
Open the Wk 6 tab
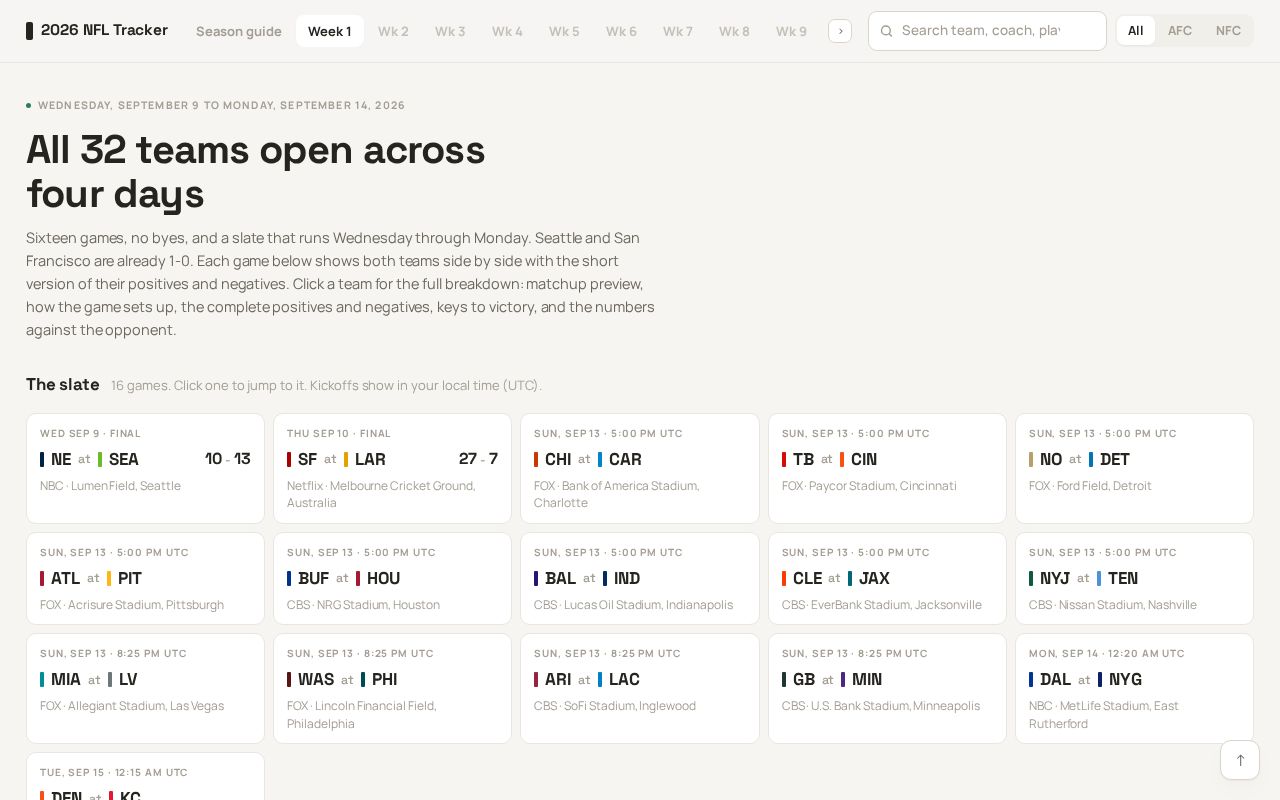[x=621, y=31]
